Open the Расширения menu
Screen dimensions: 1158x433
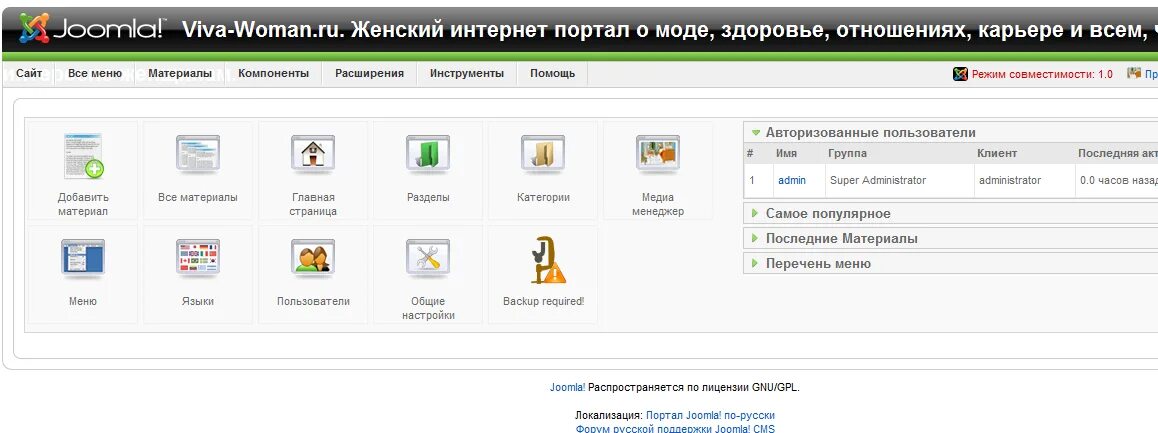[x=369, y=73]
